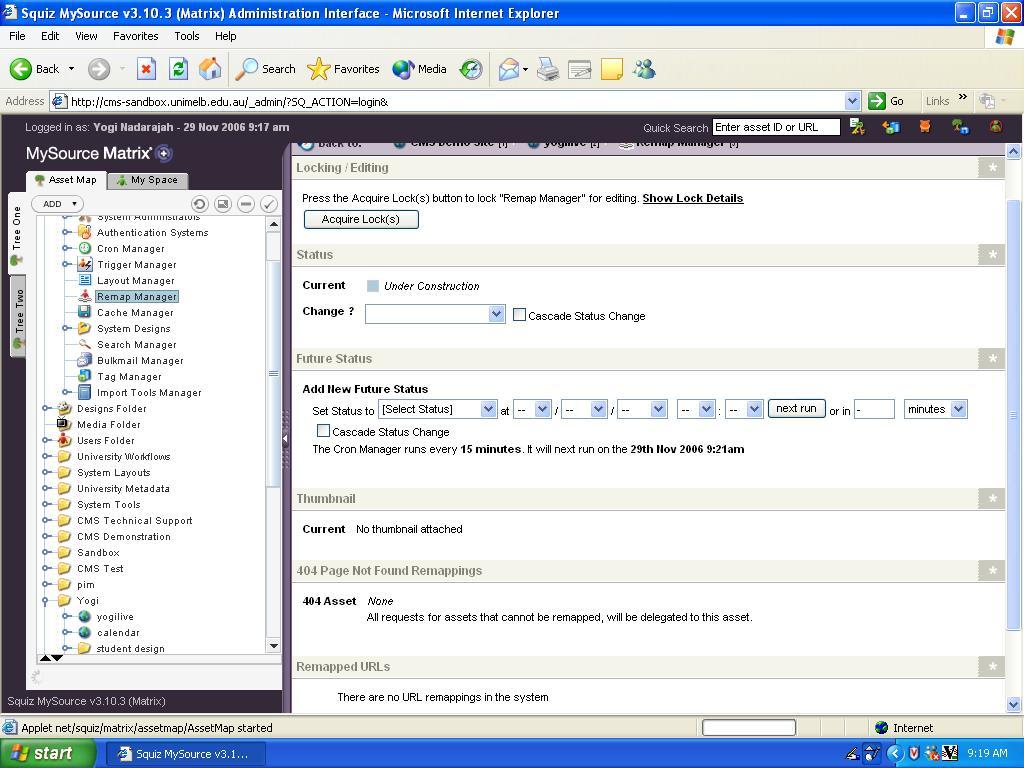Viewport: 1024px width, 768px height.
Task: Open the minutes unit dropdown
Action: coord(935,409)
